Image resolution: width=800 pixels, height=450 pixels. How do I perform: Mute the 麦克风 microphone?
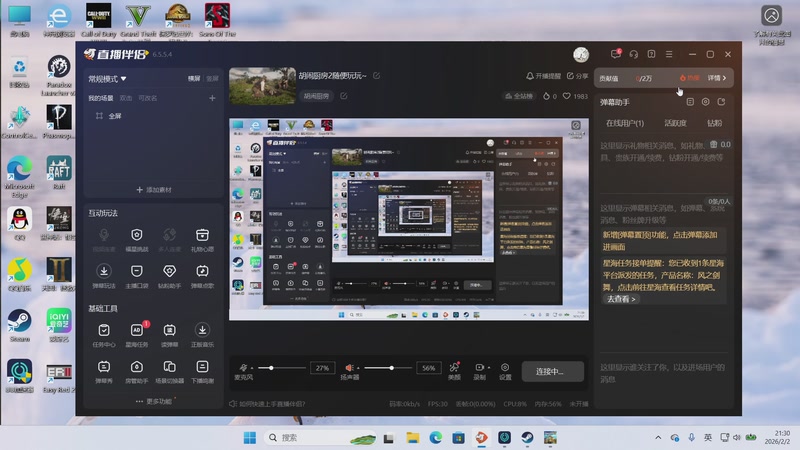coord(243,367)
